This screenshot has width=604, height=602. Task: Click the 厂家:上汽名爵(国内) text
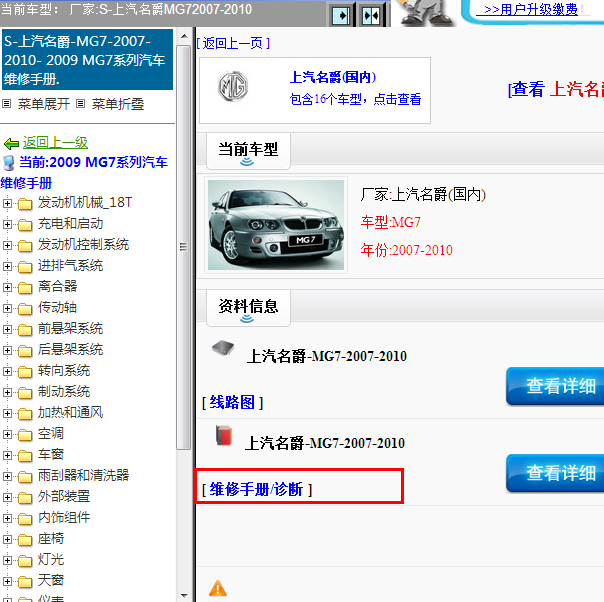423,194
